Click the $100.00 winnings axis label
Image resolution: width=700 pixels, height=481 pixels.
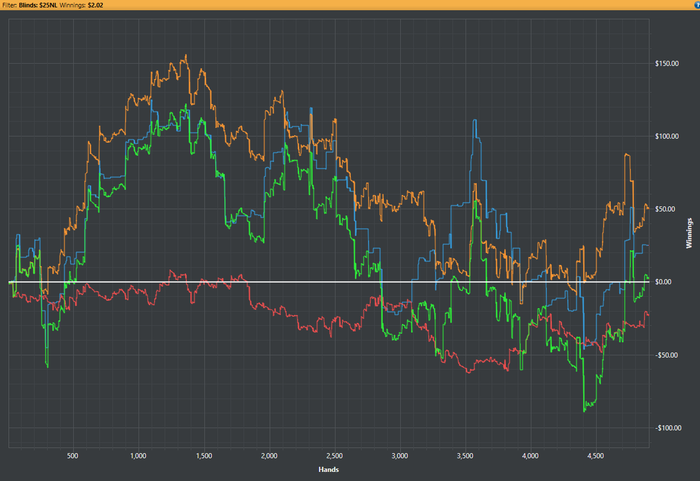click(667, 136)
